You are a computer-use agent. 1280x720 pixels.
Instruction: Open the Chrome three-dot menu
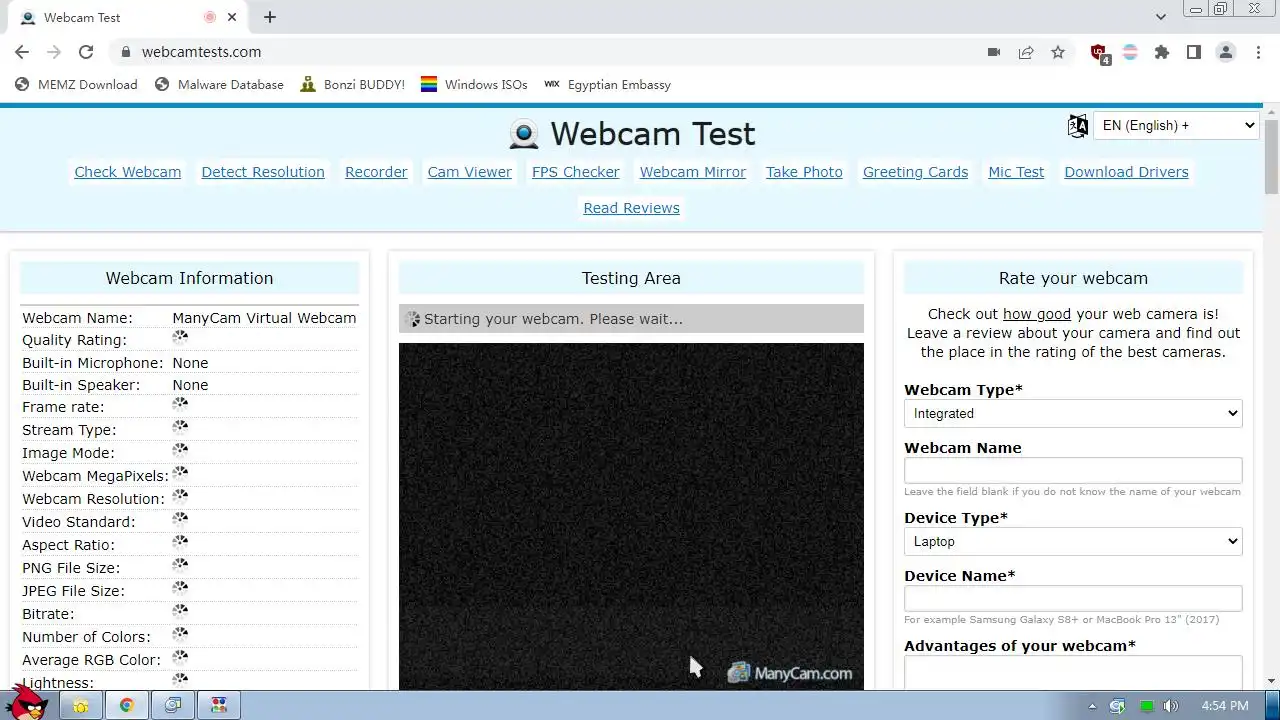tap(1258, 52)
